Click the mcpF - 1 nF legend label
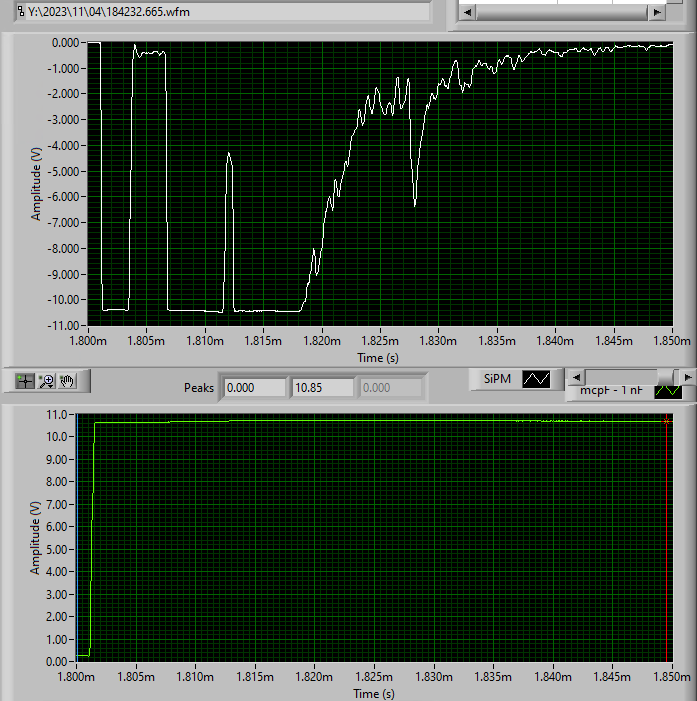This screenshot has width=697, height=701. 611,391
